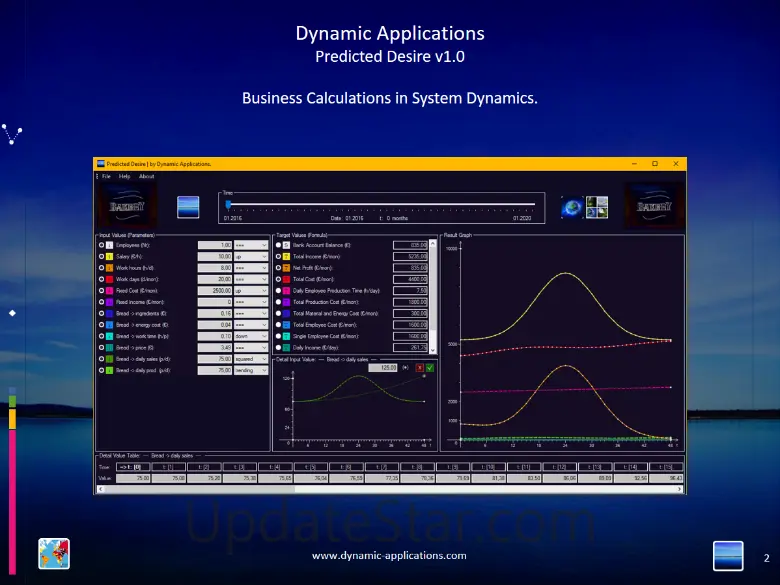Screen dimensions: 780x585
Task: Click the www.dynamic-applications.com link
Action: 389,555
